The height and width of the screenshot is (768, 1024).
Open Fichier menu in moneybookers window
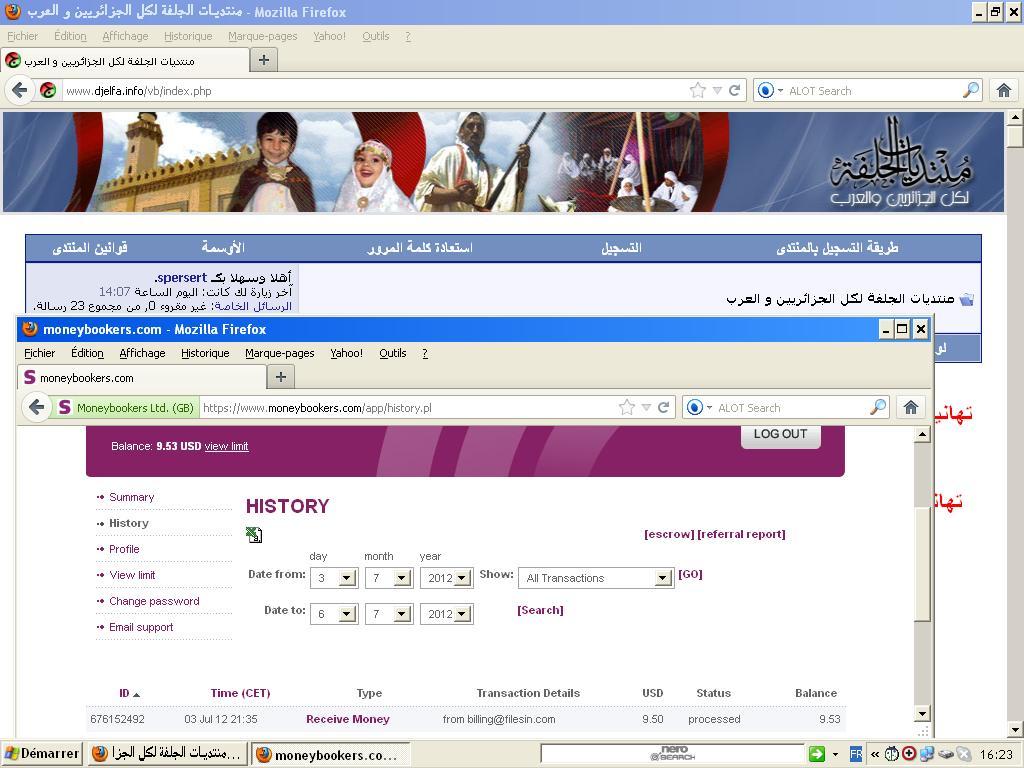pyautogui.click(x=40, y=353)
